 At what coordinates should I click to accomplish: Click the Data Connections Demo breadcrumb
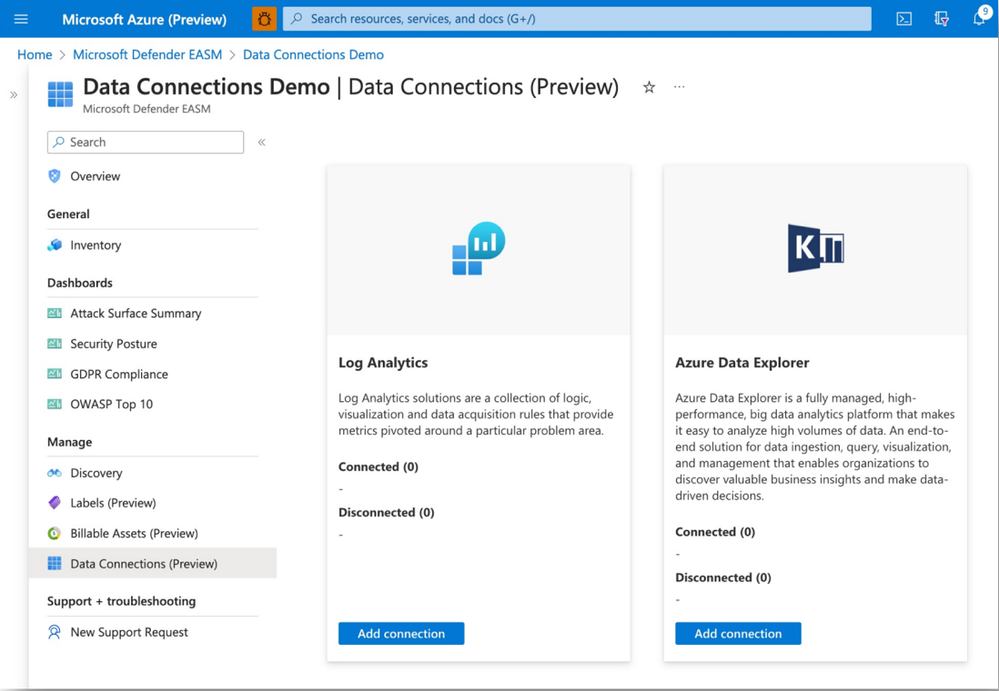click(x=313, y=55)
